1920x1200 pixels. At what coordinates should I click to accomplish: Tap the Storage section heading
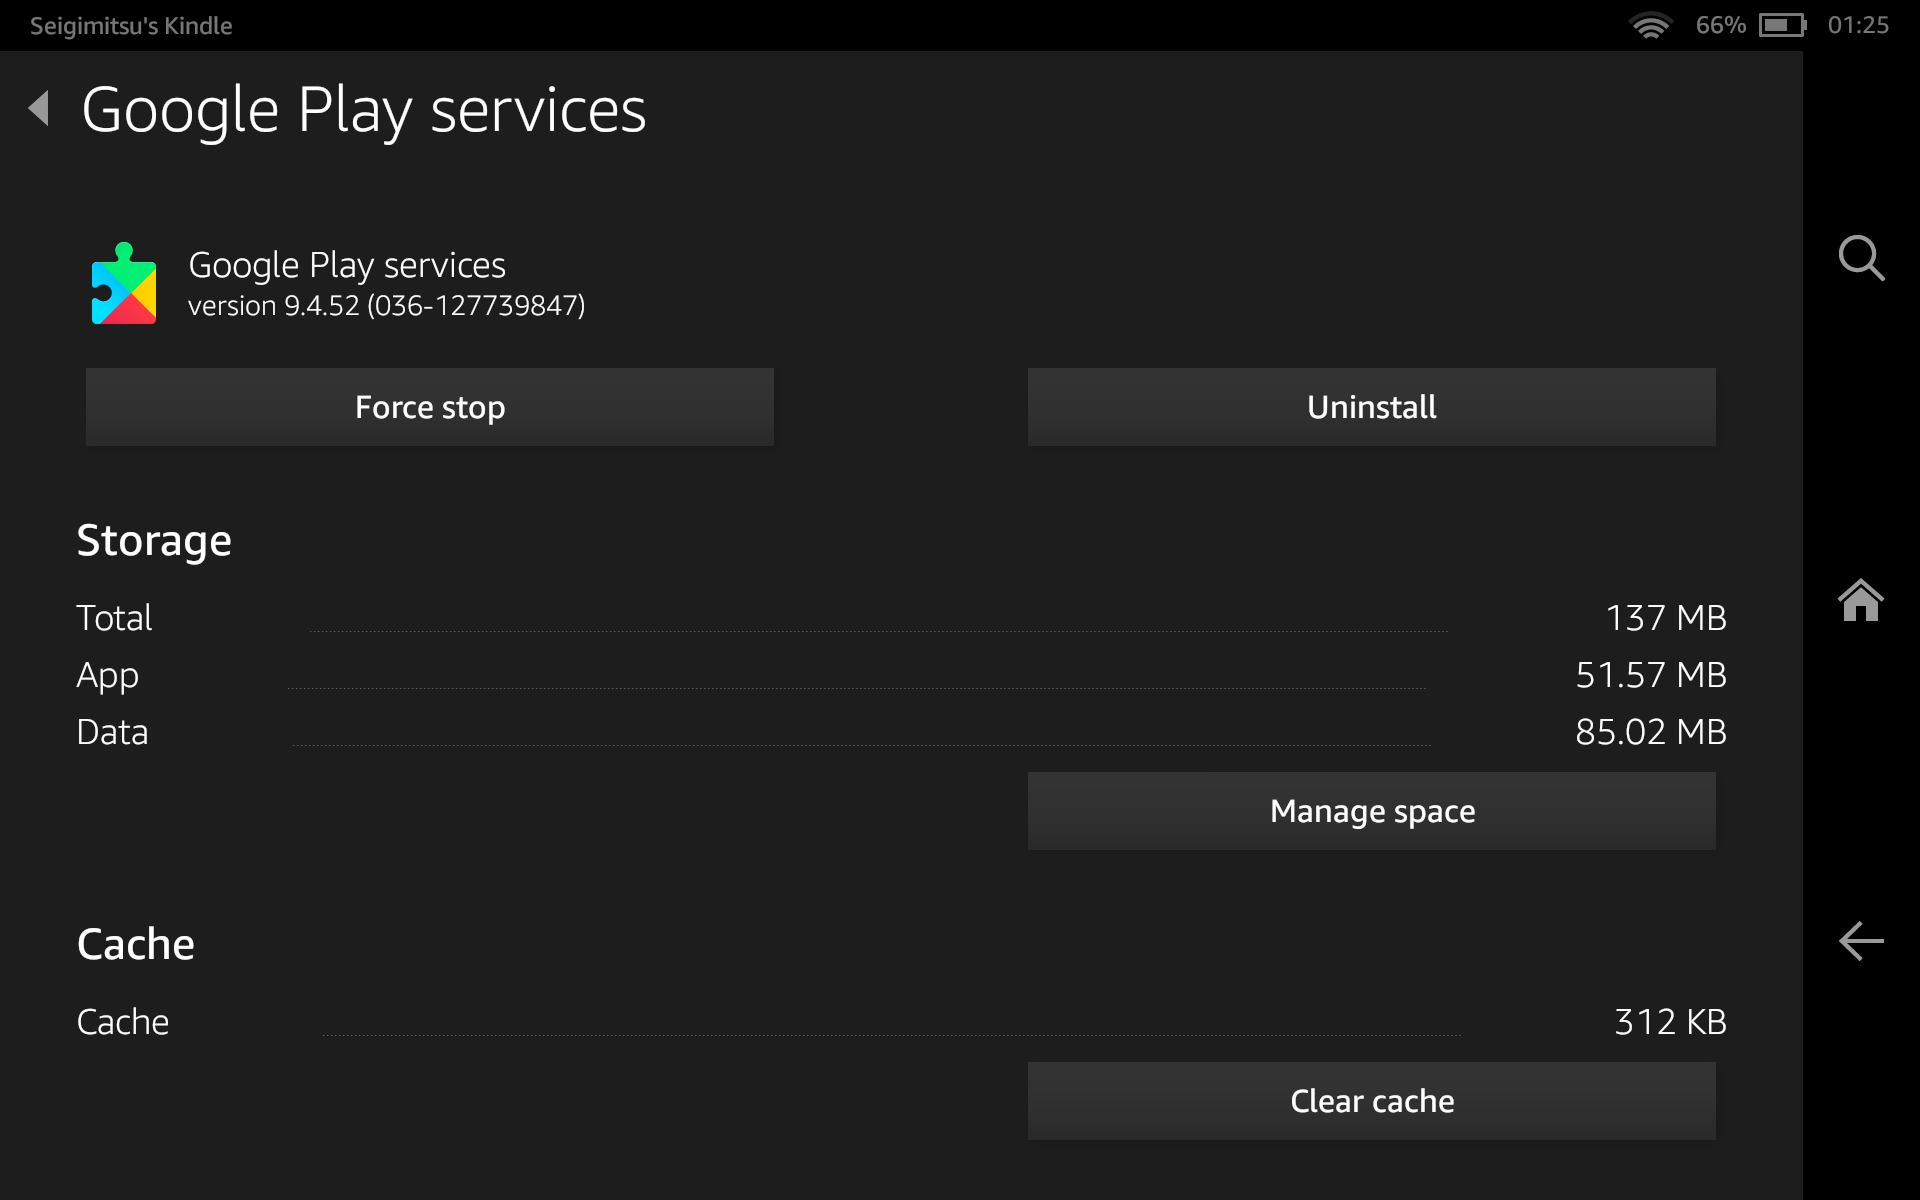(154, 541)
